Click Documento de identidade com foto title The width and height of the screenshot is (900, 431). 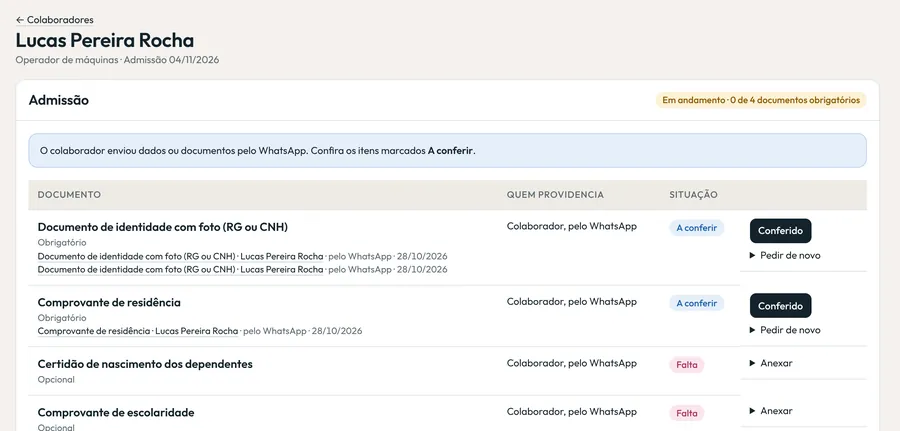(163, 227)
